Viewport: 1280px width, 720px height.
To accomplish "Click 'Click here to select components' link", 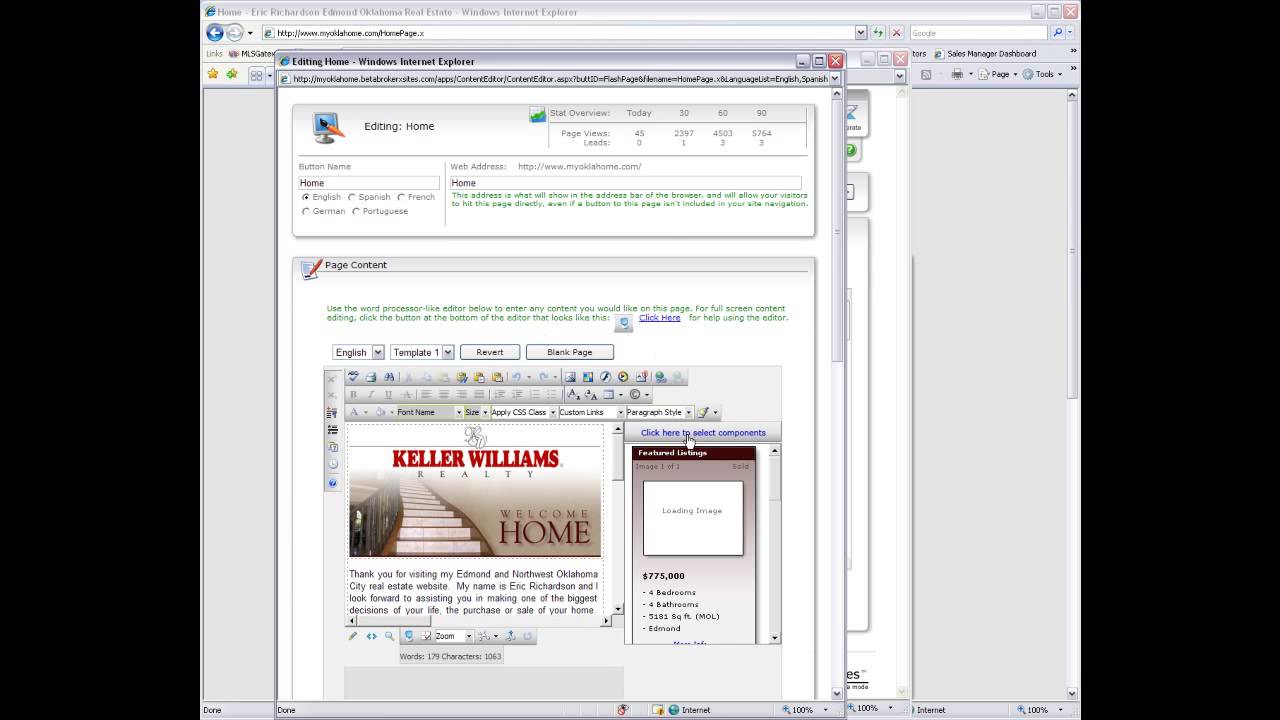I will click(x=703, y=433).
